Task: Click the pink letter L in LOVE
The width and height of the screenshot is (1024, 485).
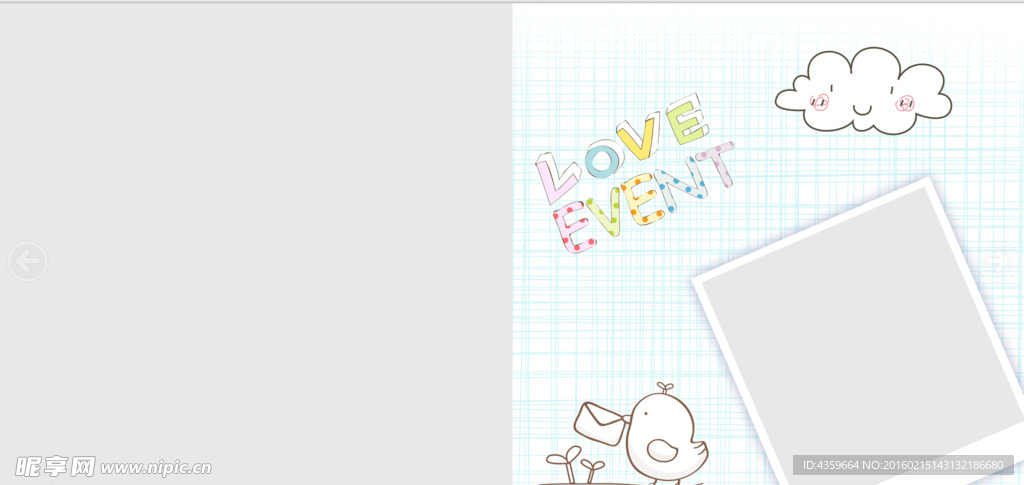Action: tap(556, 177)
